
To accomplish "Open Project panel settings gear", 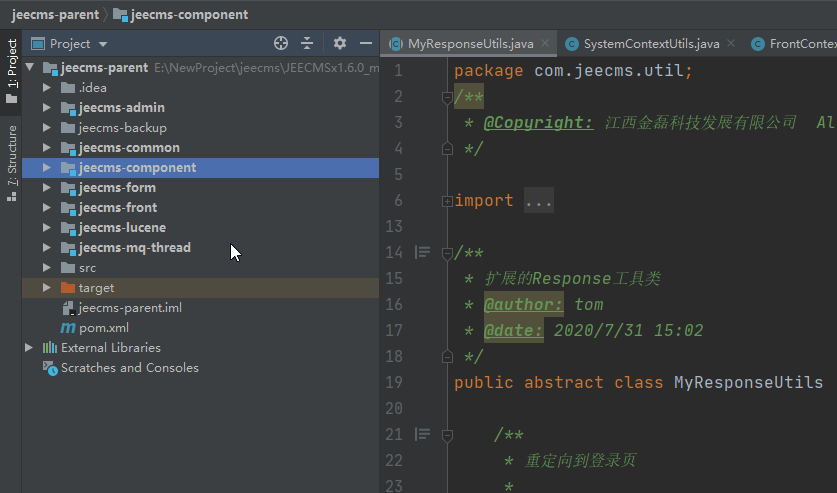I will coord(340,44).
